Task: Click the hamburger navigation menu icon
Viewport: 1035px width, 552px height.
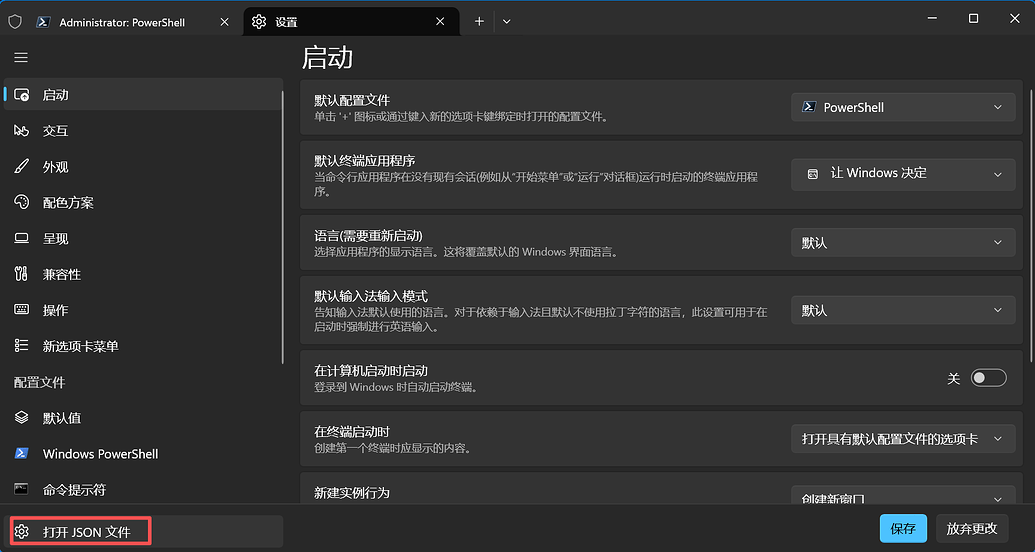Action: pyautogui.click(x=21, y=58)
